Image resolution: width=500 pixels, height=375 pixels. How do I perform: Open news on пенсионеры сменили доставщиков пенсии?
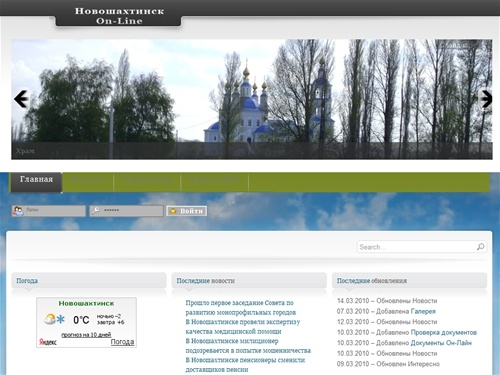coord(245,365)
